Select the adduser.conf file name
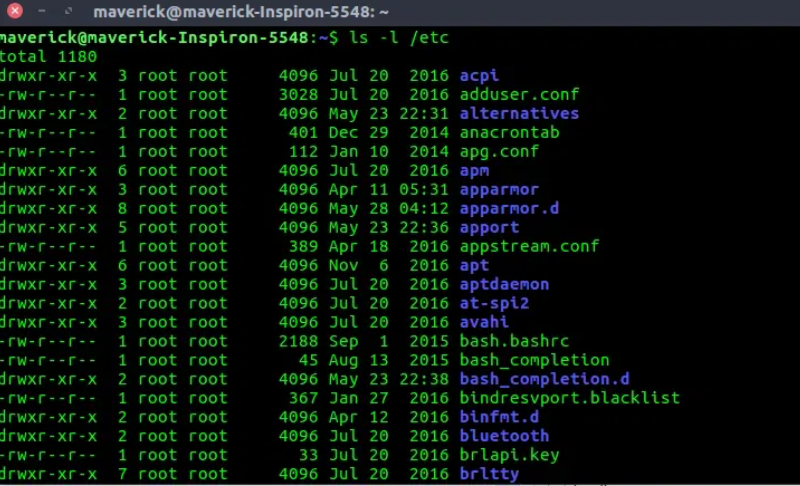 (519, 94)
